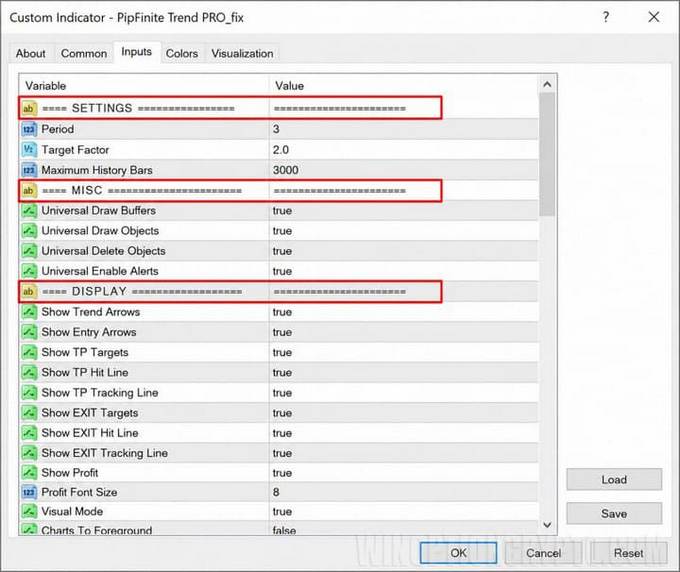The height and width of the screenshot is (572, 680).
Task: Click the double-type icon next to Target Factor
Action: [29, 150]
